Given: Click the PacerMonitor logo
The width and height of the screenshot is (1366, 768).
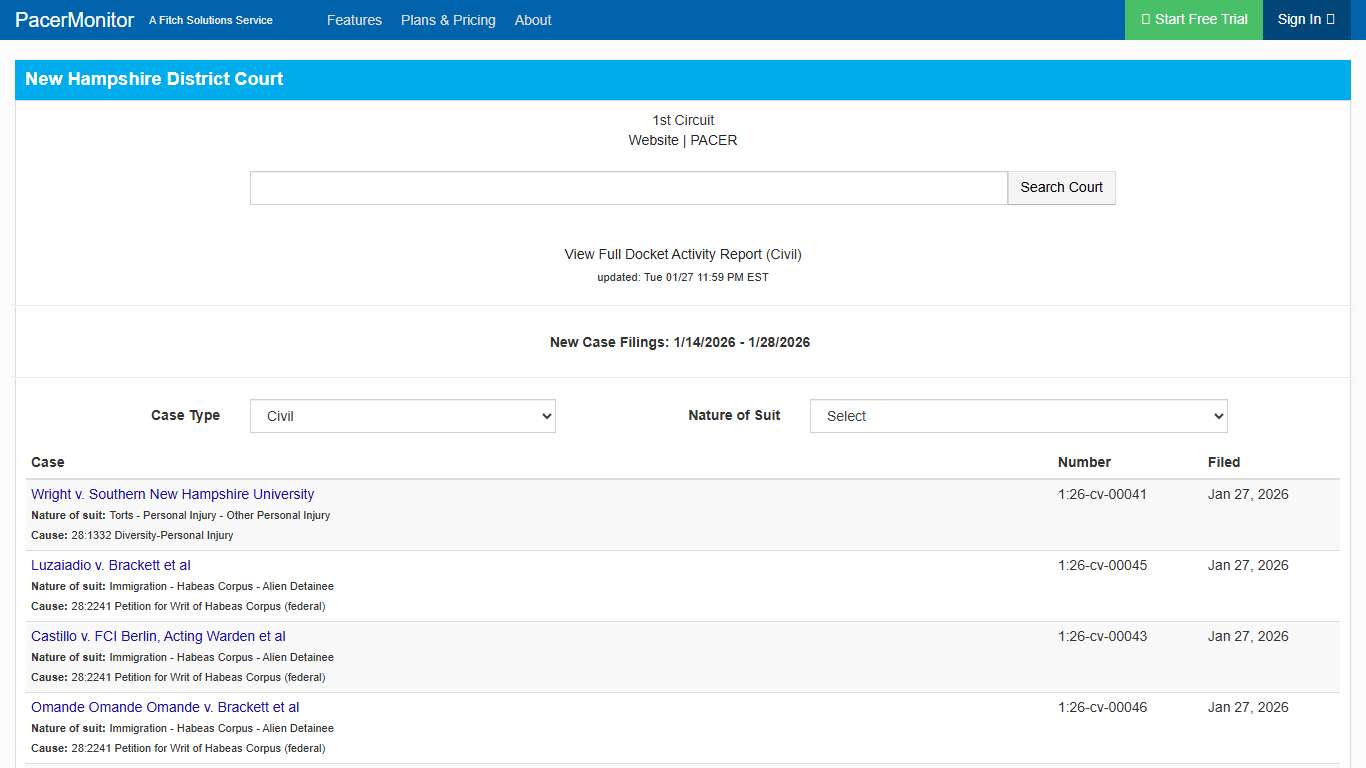Looking at the screenshot, I should tap(74, 19).
